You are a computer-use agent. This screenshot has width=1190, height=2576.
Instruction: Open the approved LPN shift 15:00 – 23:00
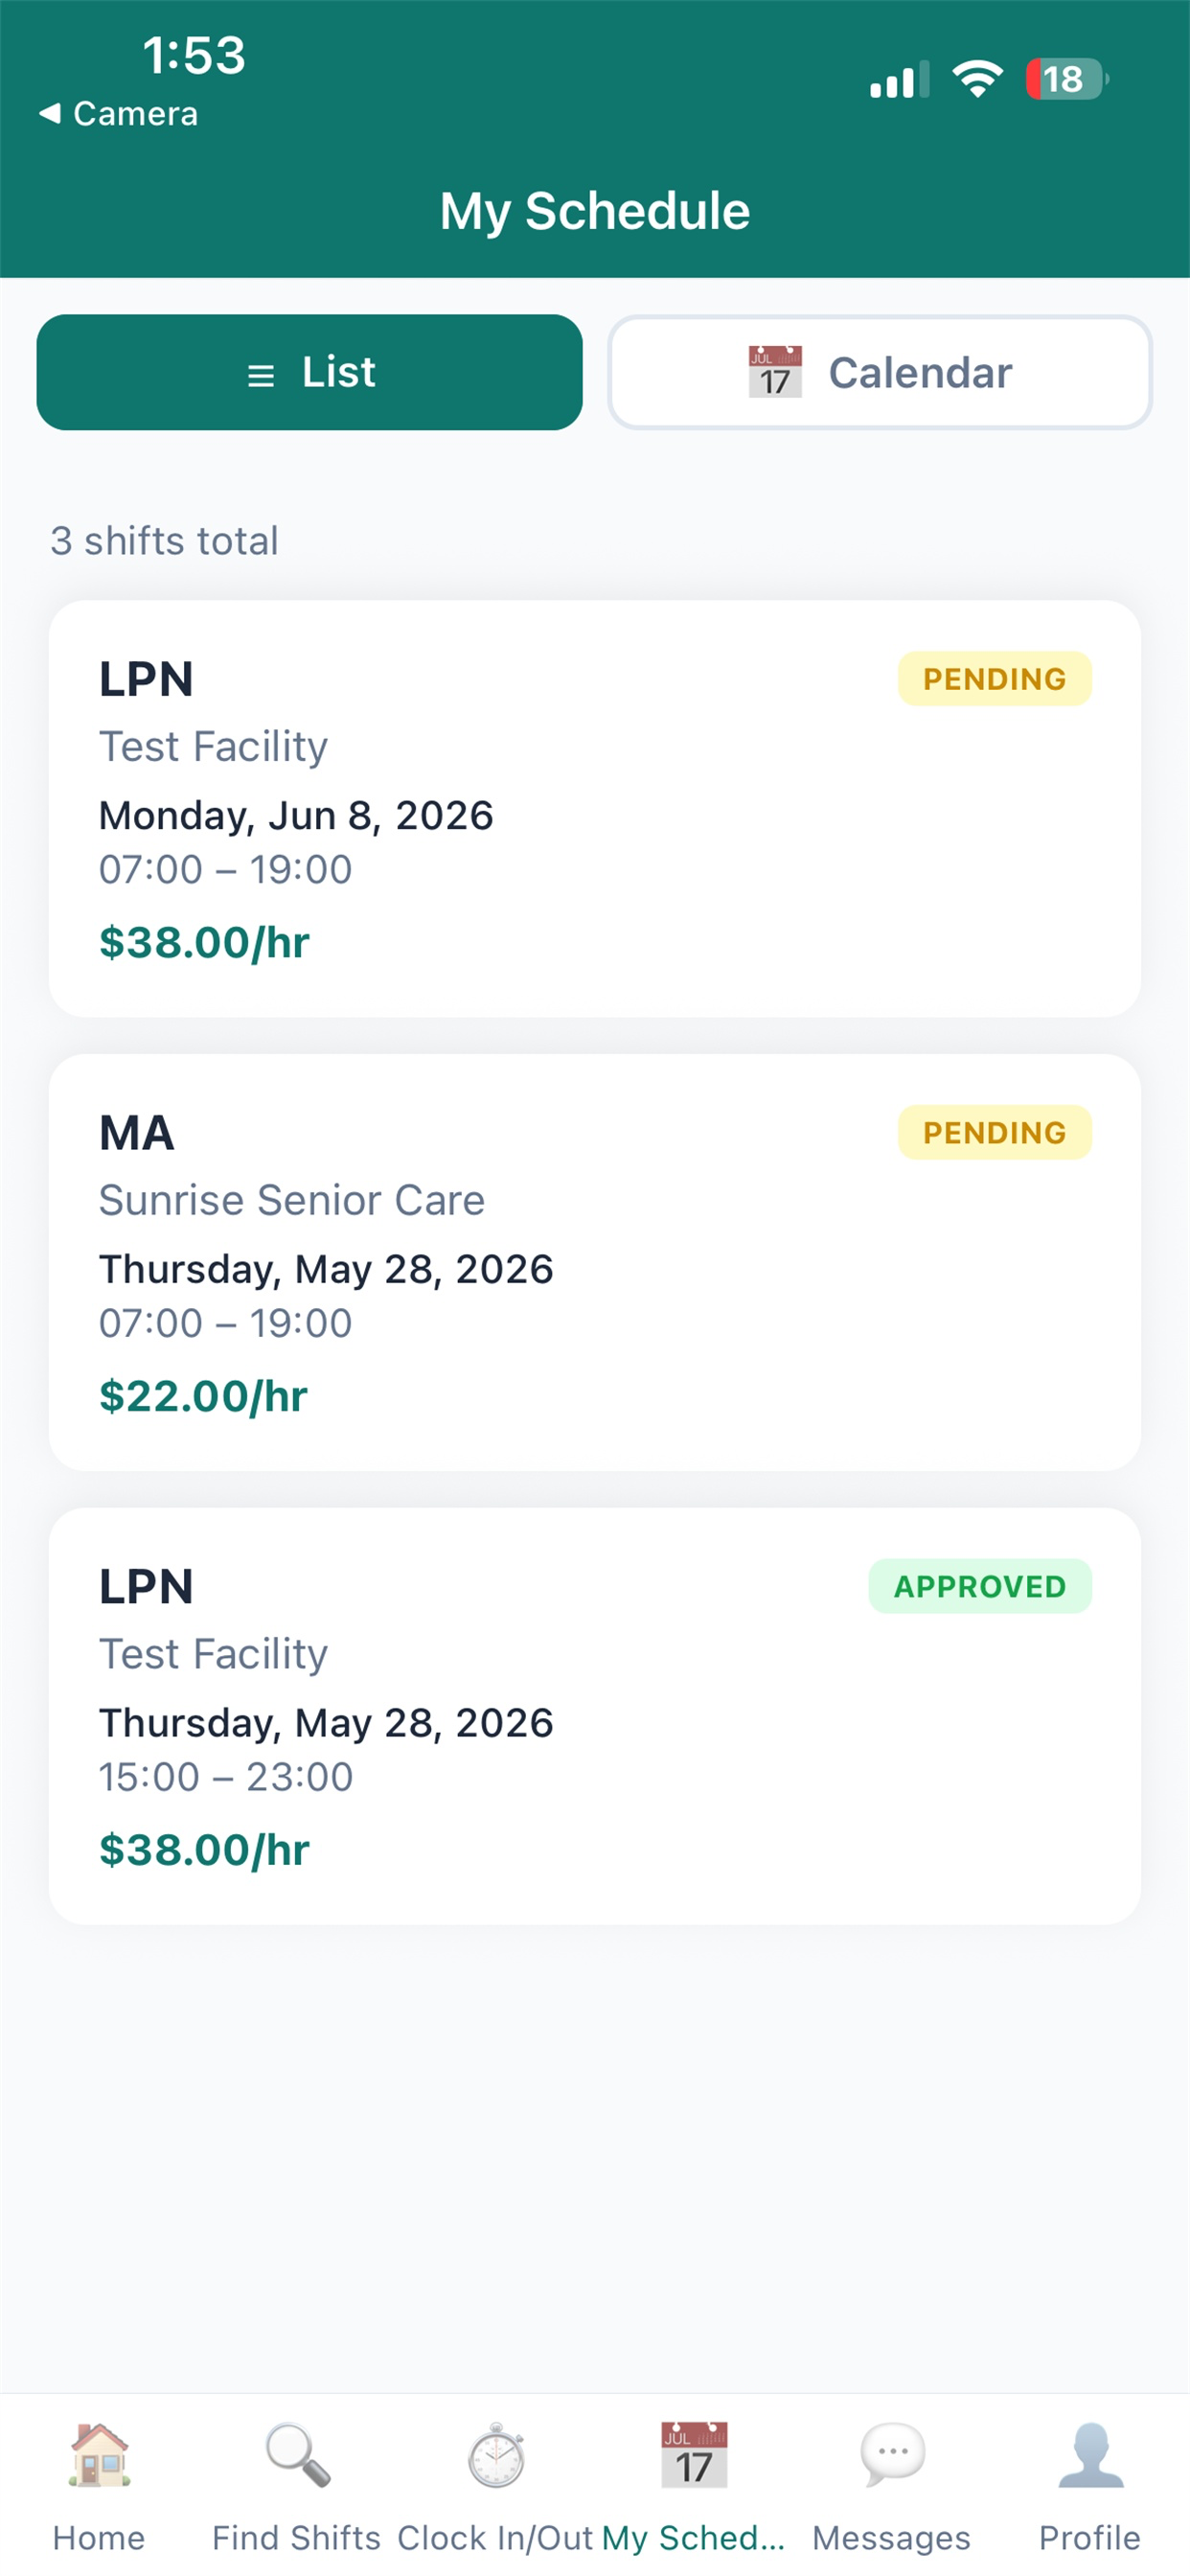click(x=595, y=1716)
